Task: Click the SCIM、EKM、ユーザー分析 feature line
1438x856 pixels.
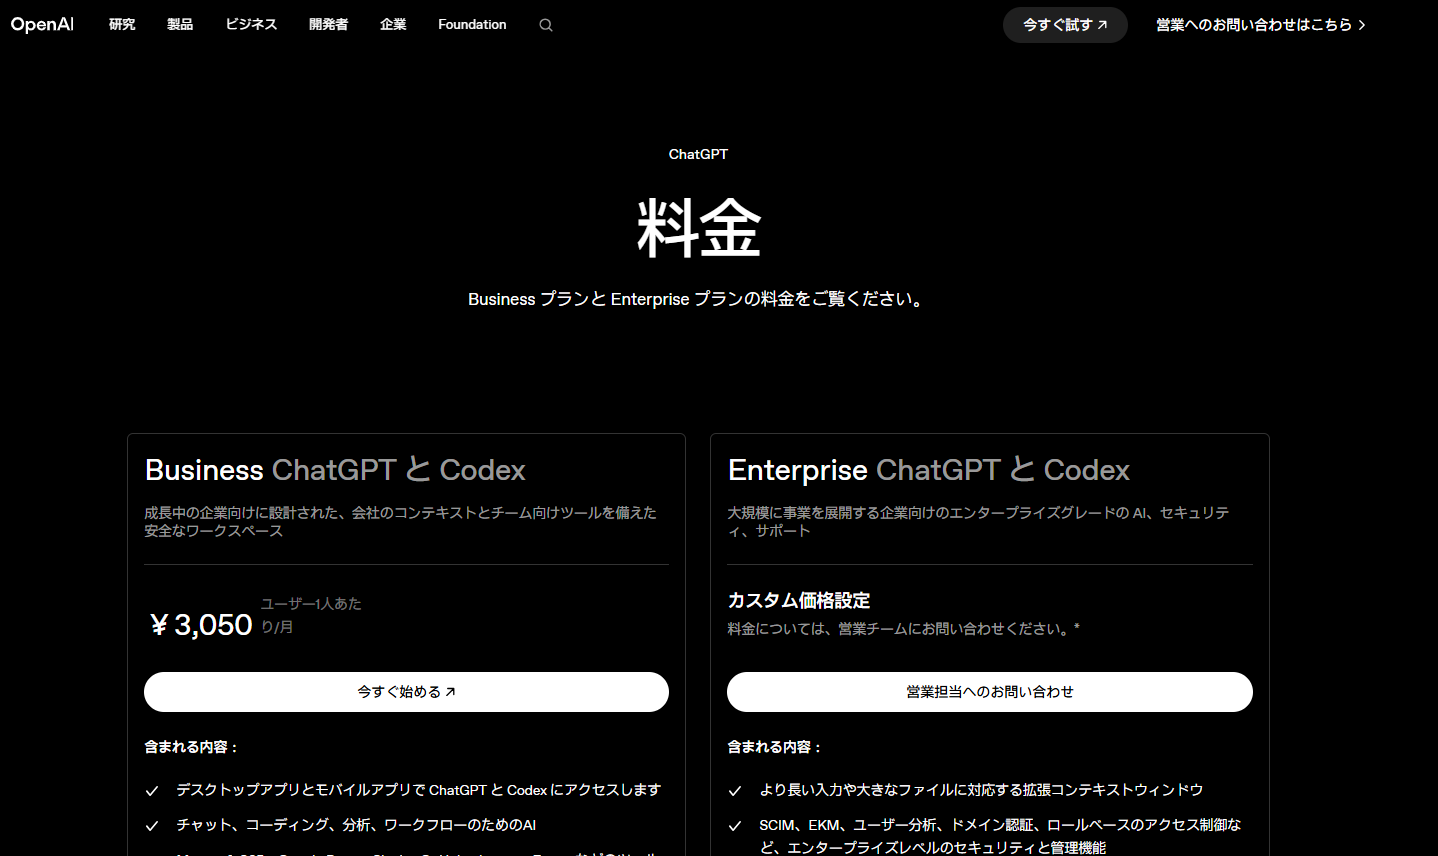Action: 1000,836
